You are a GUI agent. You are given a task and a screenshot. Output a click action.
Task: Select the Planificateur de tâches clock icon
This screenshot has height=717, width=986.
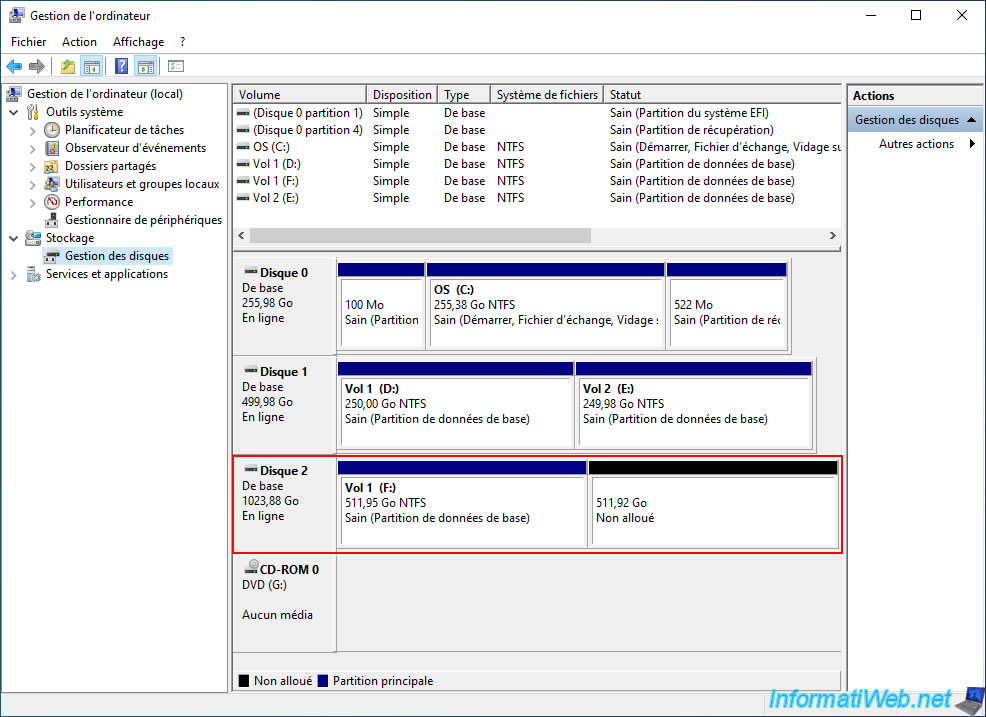(x=53, y=130)
